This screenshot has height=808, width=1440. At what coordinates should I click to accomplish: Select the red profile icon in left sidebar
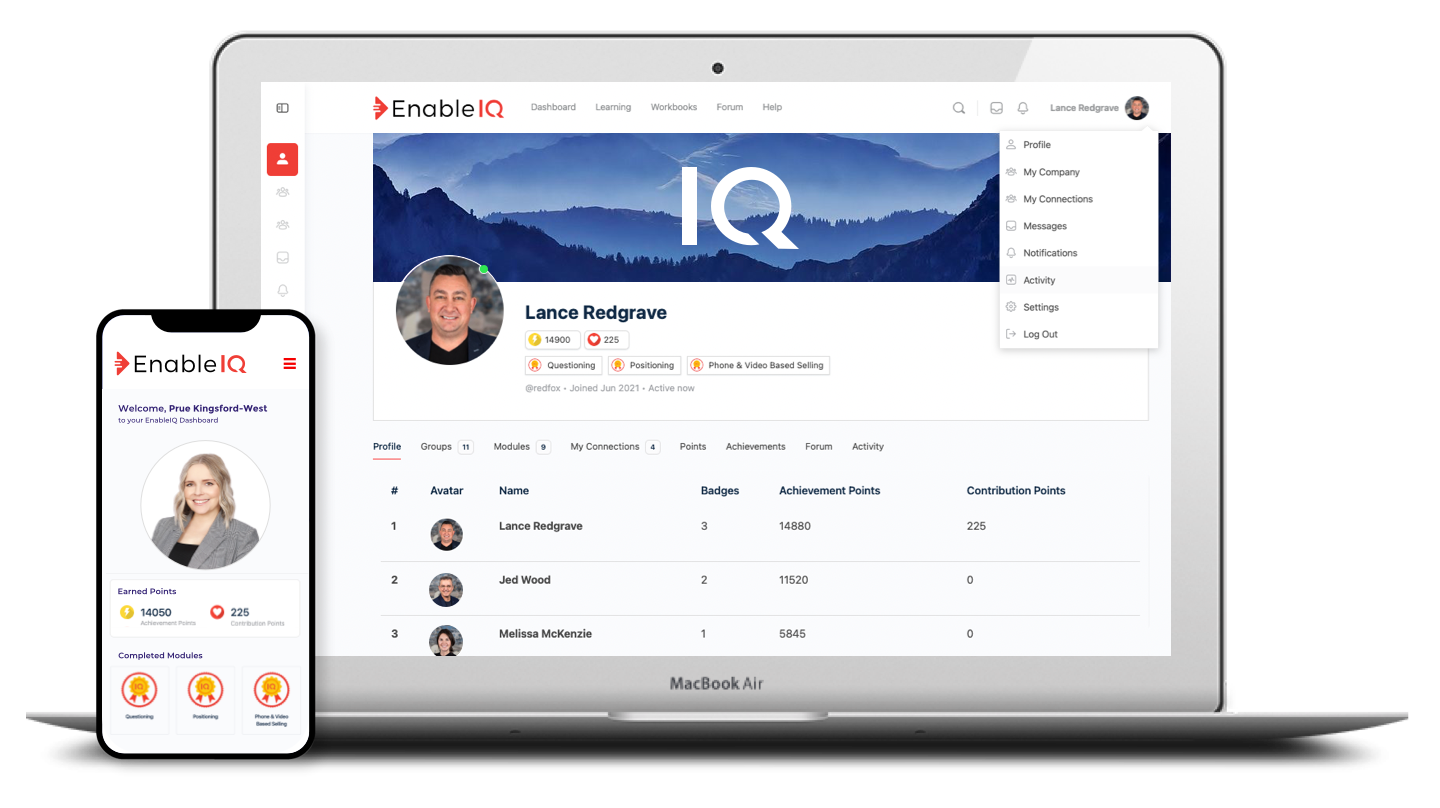282,159
